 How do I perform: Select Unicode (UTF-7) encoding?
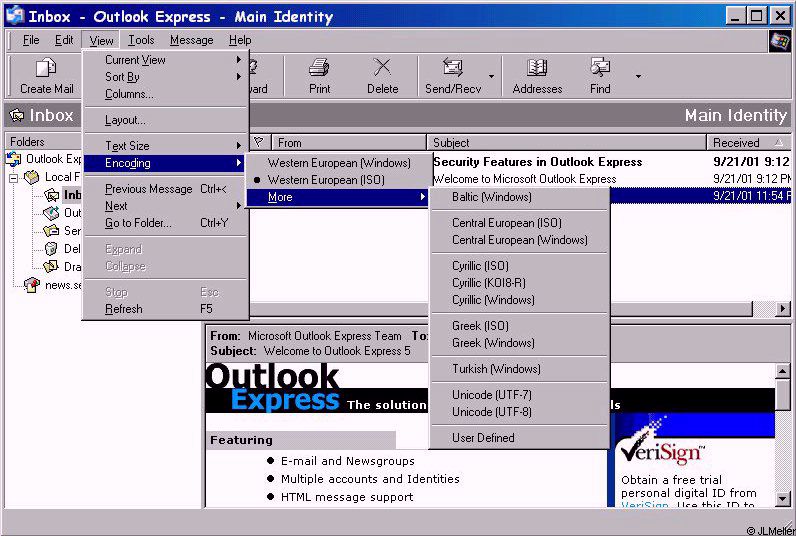pos(519,395)
